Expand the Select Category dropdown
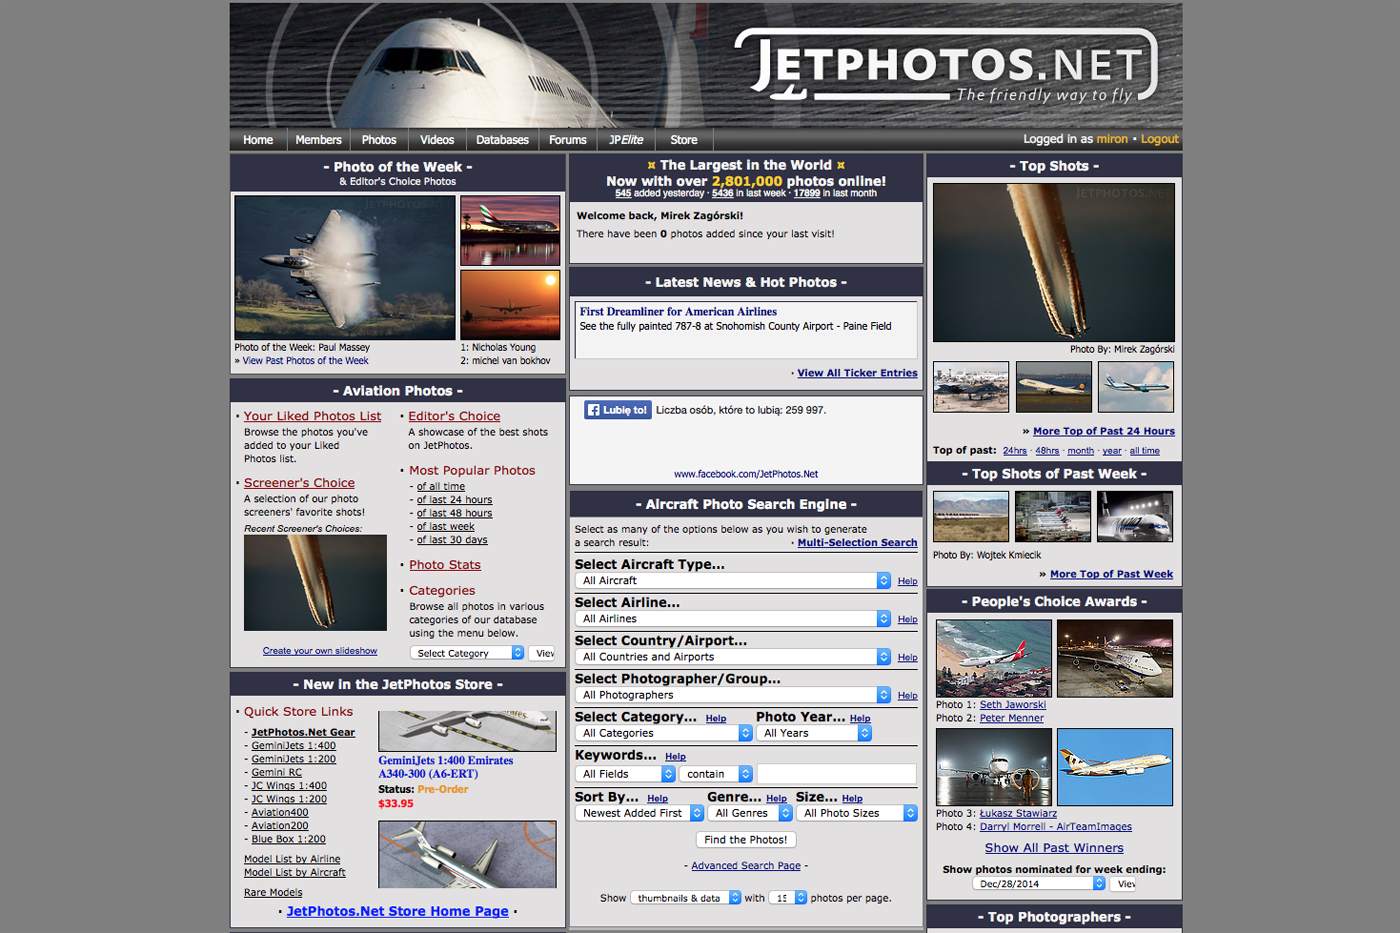The width and height of the screenshot is (1400, 933). (467, 653)
